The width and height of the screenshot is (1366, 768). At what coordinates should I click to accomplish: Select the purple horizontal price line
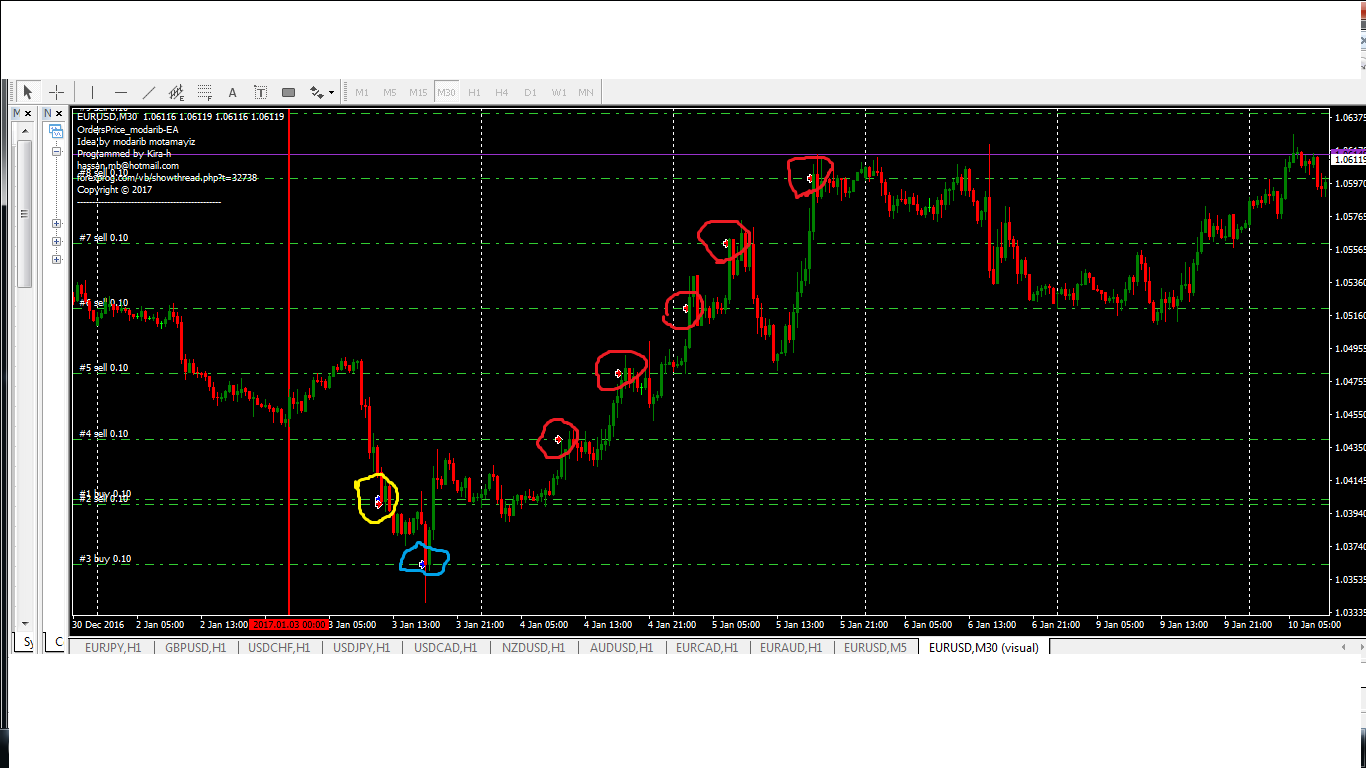[700, 154]
